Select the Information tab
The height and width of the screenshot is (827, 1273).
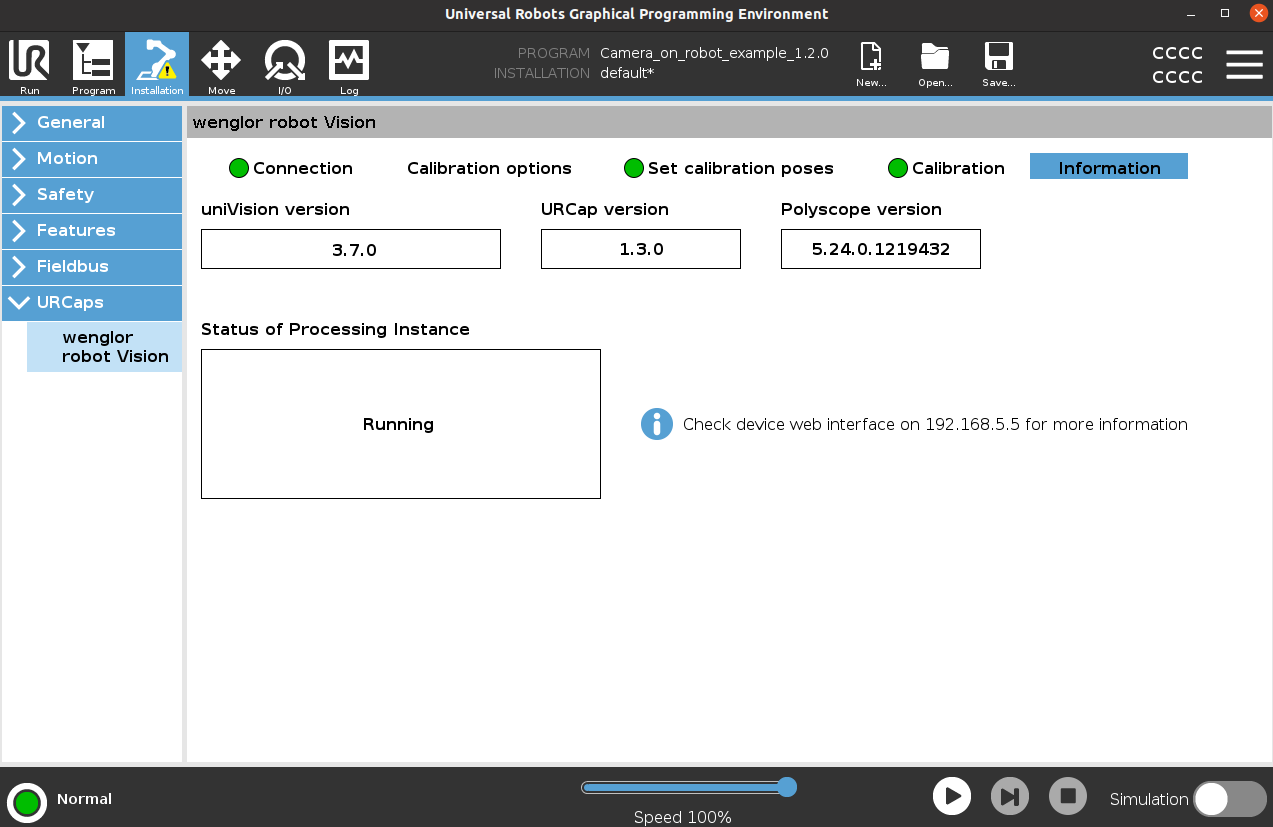1109,167
